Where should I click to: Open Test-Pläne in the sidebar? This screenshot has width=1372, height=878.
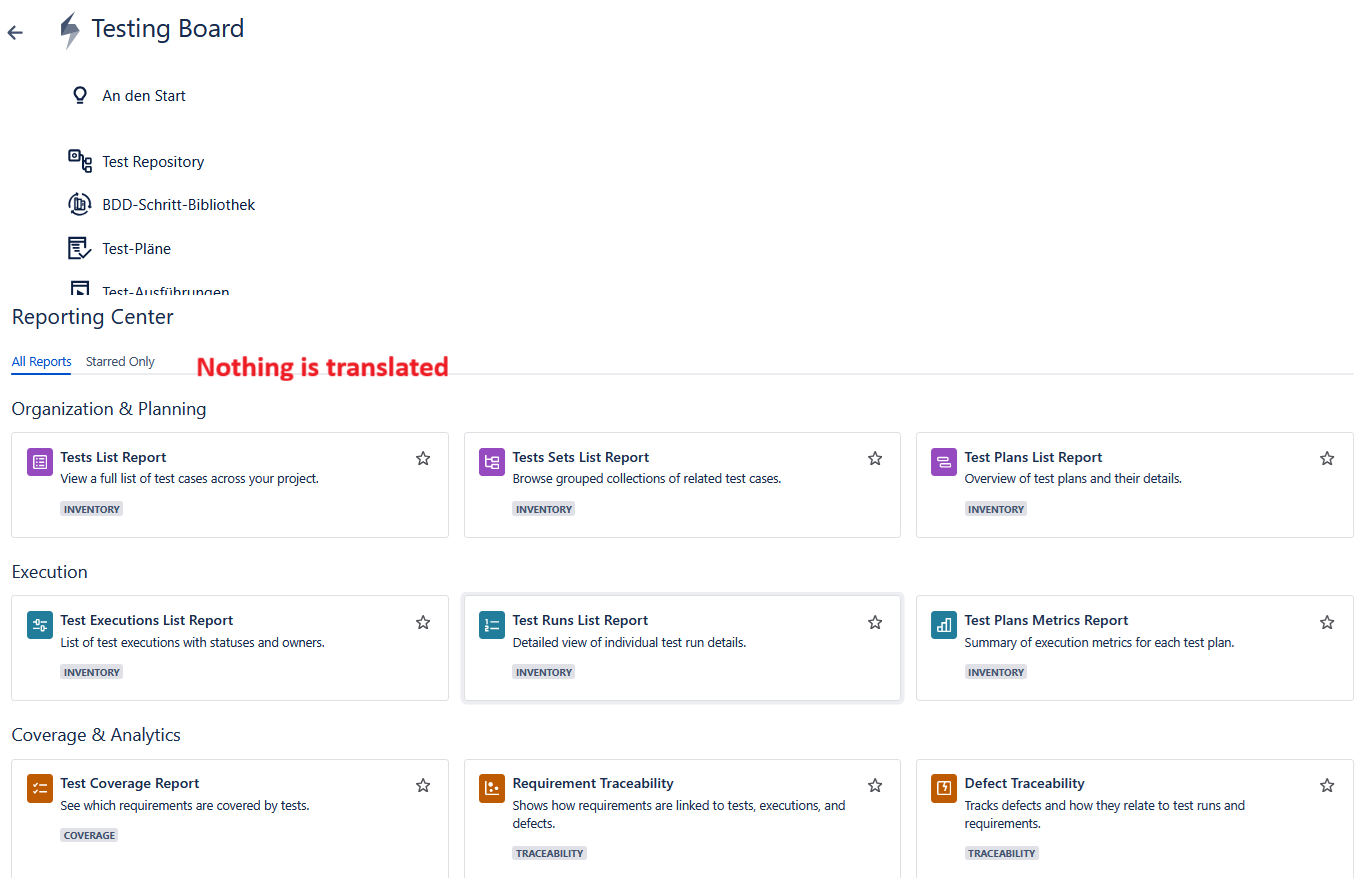coord(136,249)
